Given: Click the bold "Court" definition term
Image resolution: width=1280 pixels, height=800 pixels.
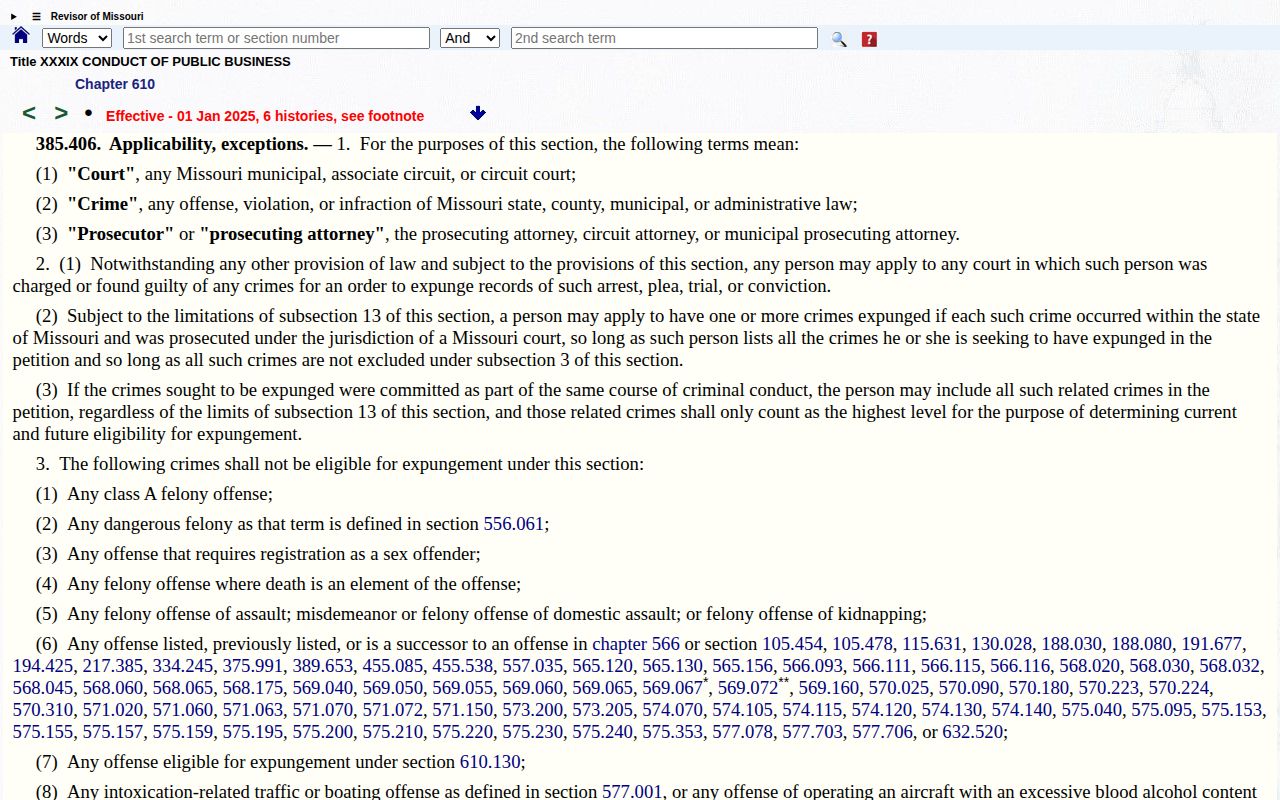Looking at the screenshot, I should (101, 174).
